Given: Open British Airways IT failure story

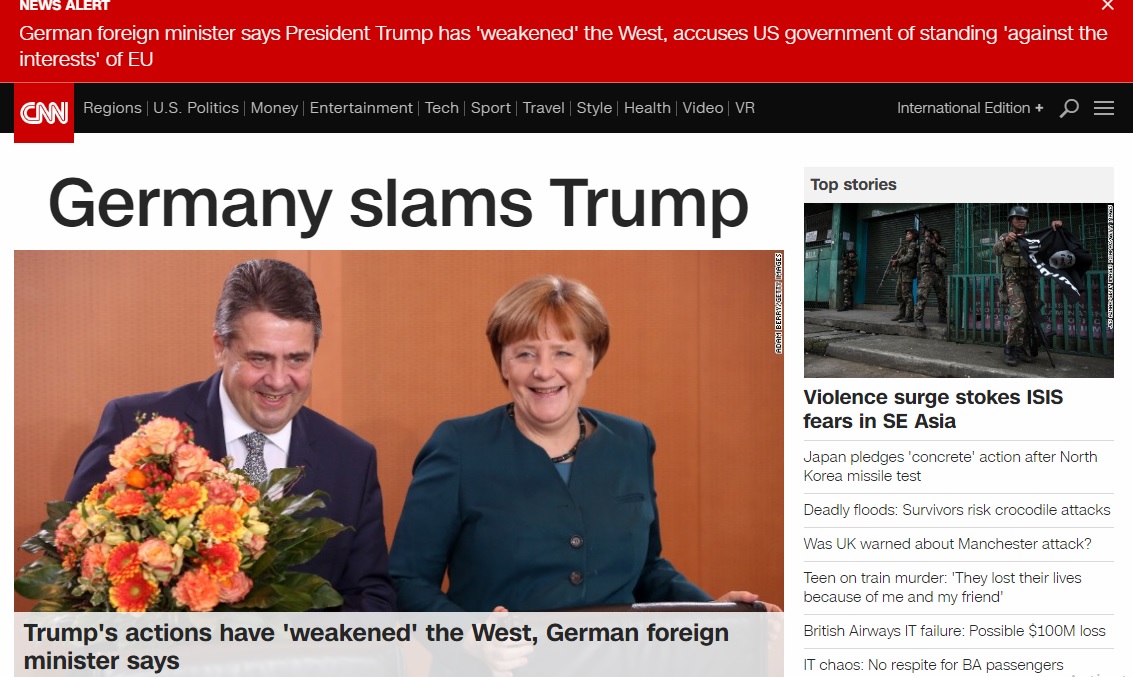Looking at the screenshot, I should point(954,631).
